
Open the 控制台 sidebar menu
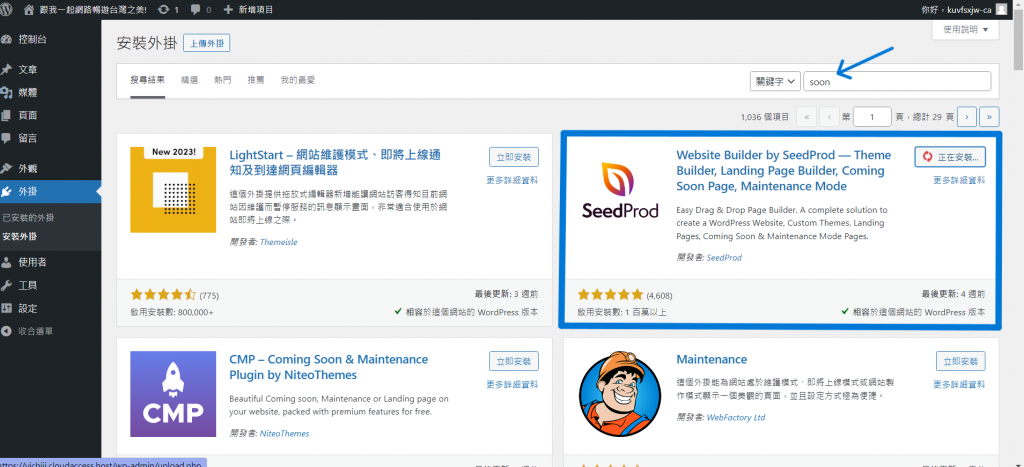pyautogui.click(x=50, y=39)
